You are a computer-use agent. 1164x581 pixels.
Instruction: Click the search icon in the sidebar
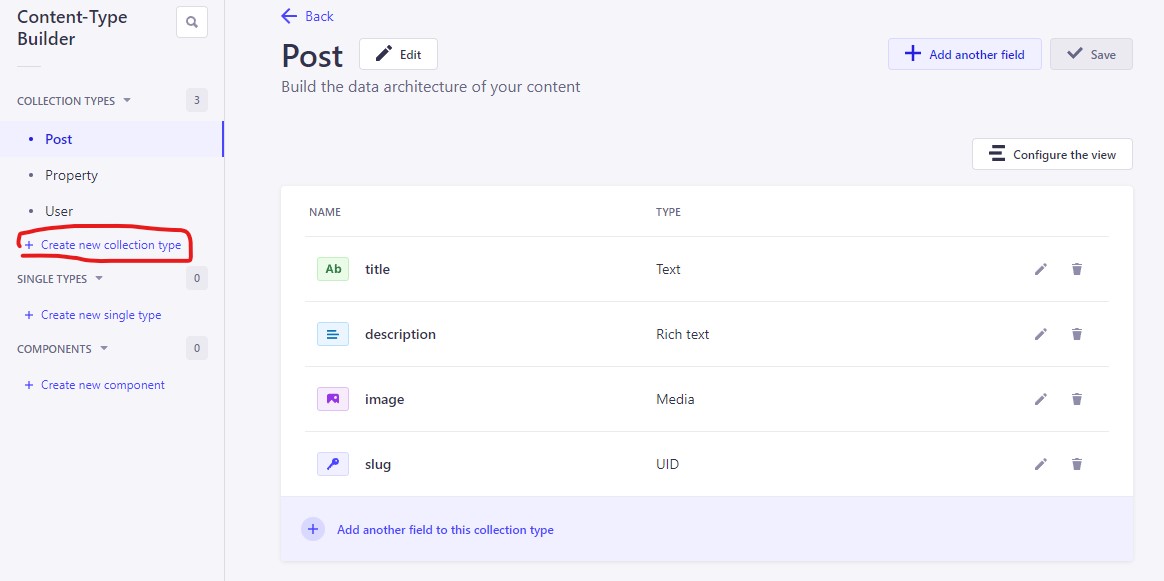tap(191, 22)
